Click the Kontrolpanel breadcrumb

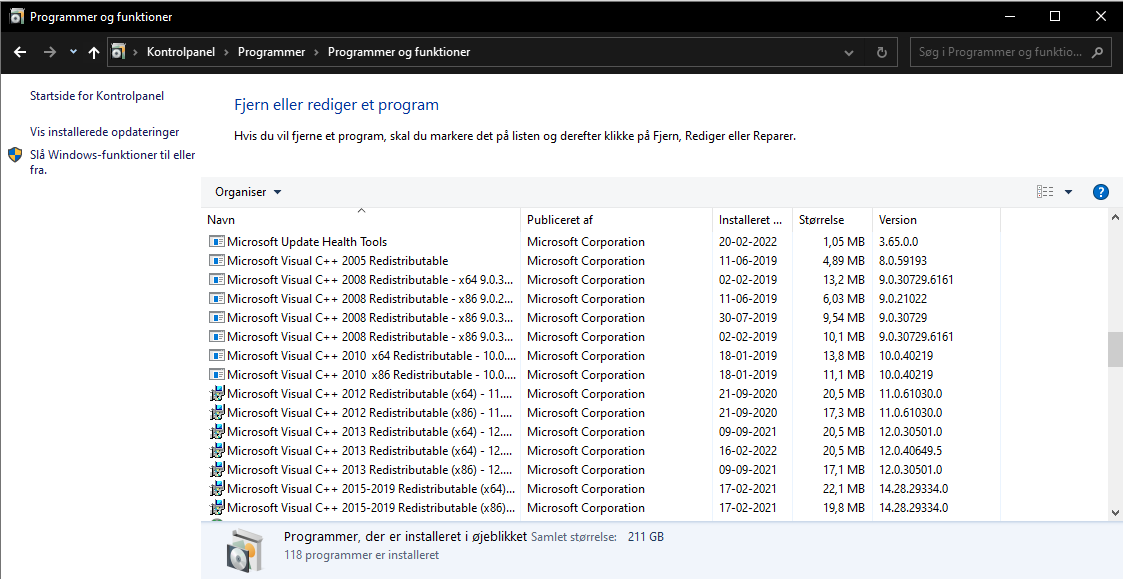tap(180, 52)
